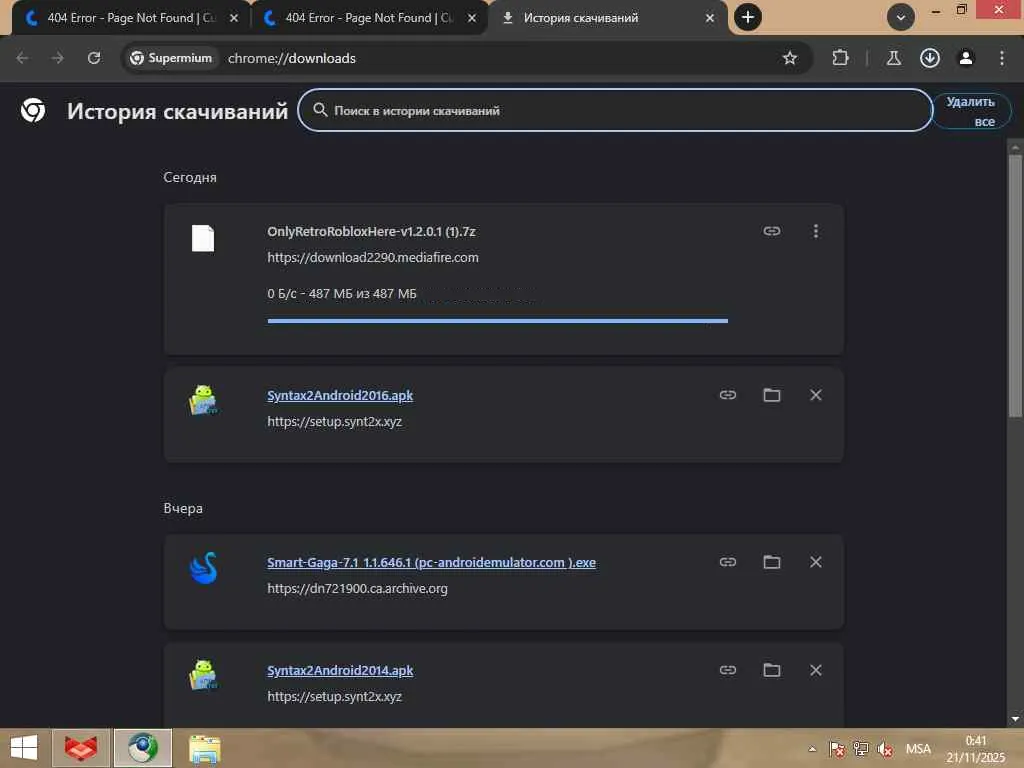This screenshot has width=1024, height=768.
Task: Open the taskbar clock and date
Action: point(976,749)
